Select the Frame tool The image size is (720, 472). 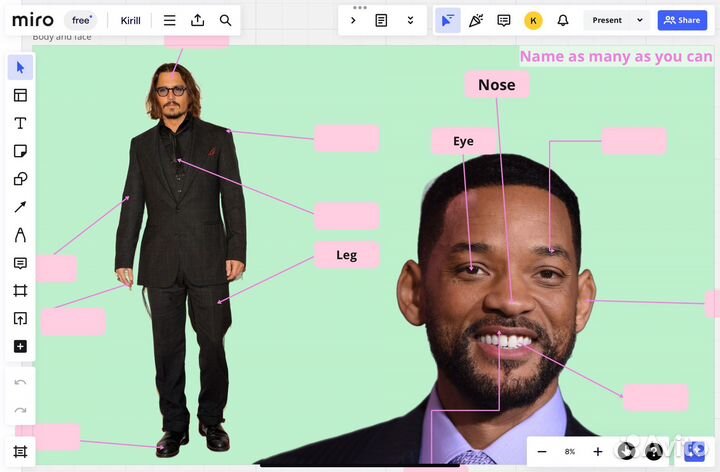click(20, 290)
